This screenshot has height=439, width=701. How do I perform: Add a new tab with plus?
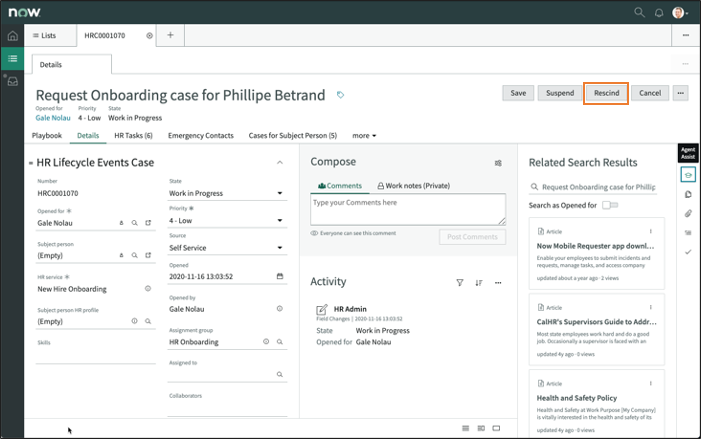pyautogui.click(x=170, y=35)
